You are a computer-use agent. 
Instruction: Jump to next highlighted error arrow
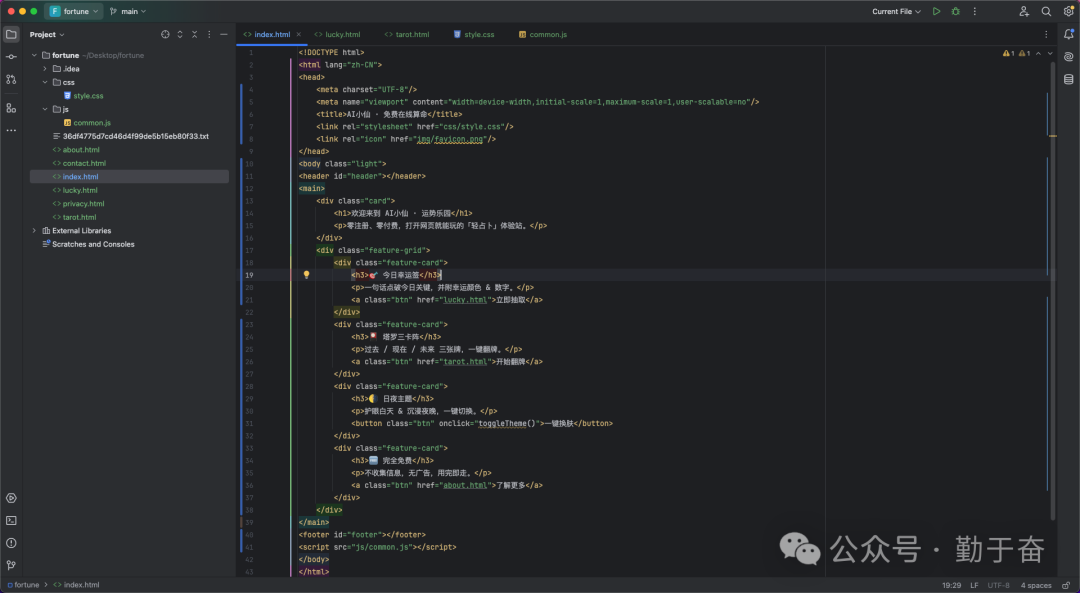[x=1050, y=53]
